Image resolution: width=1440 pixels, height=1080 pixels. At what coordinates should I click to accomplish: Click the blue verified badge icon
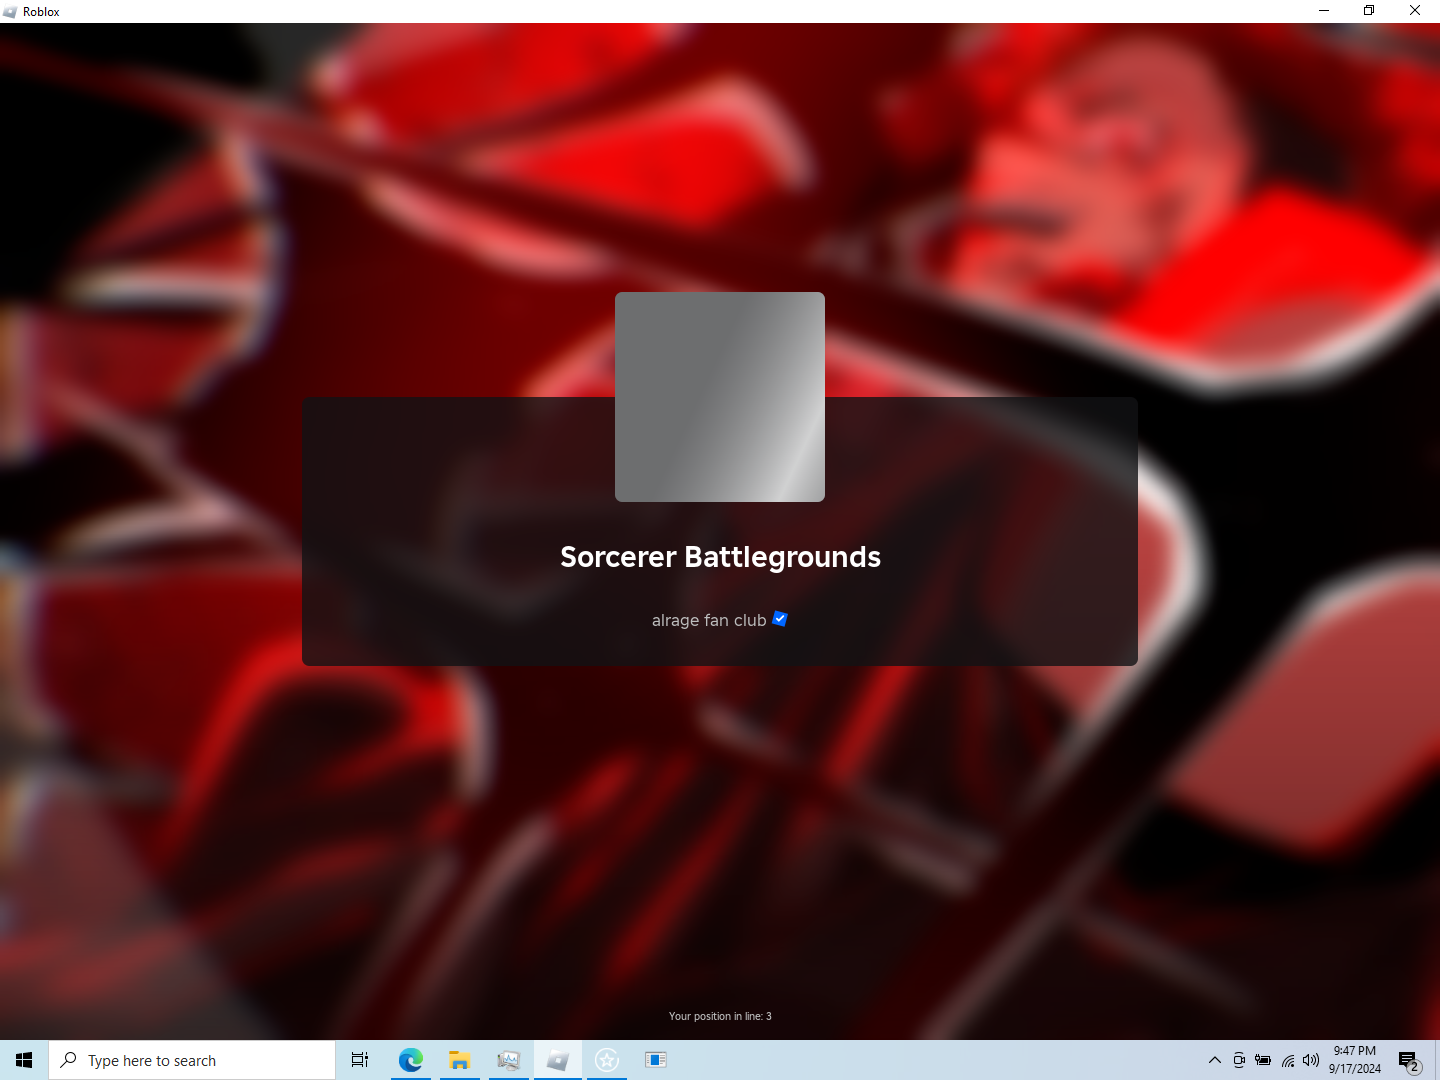coord(780,619)
